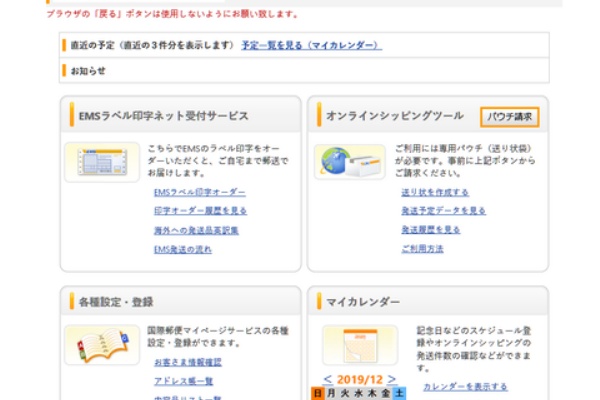
Task: Open 印字オーダー履歴を見る link
Action: pos(200,211)
